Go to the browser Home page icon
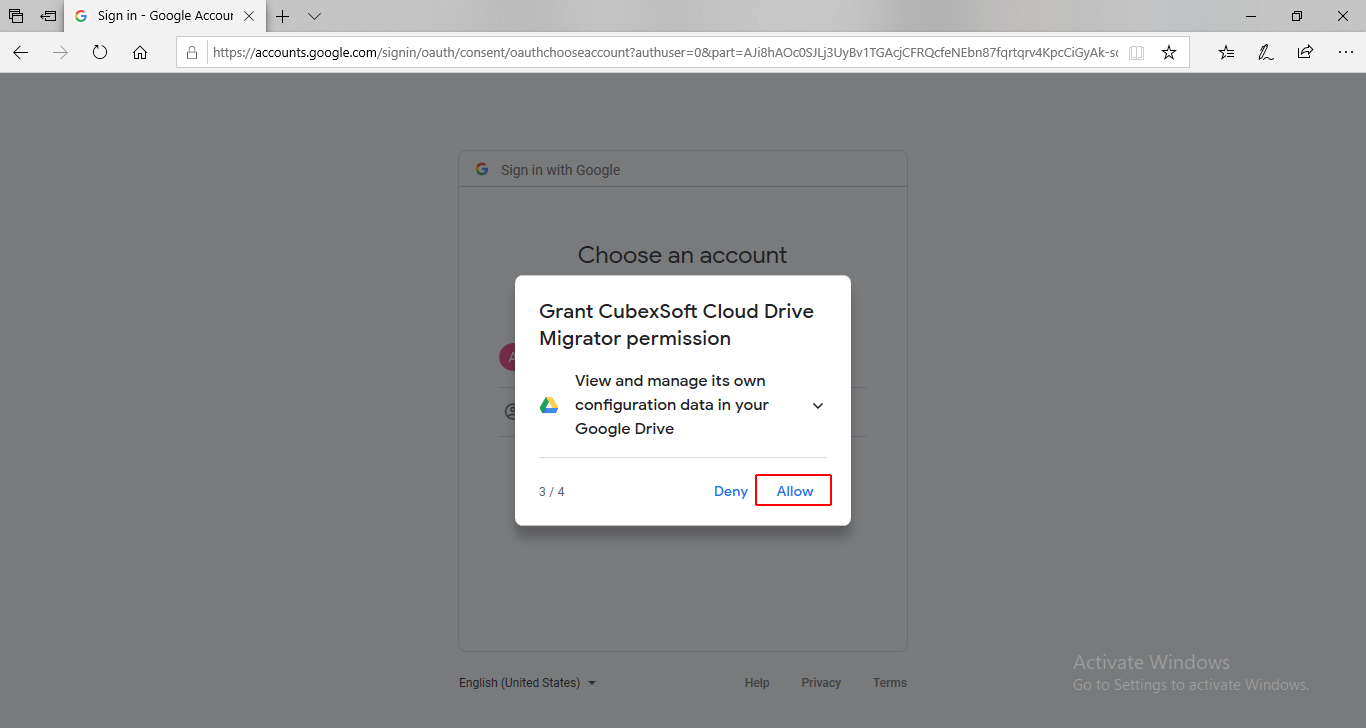Image resolution: width=1366 pixels, height=728 pixels. click(x=140, y=53)
